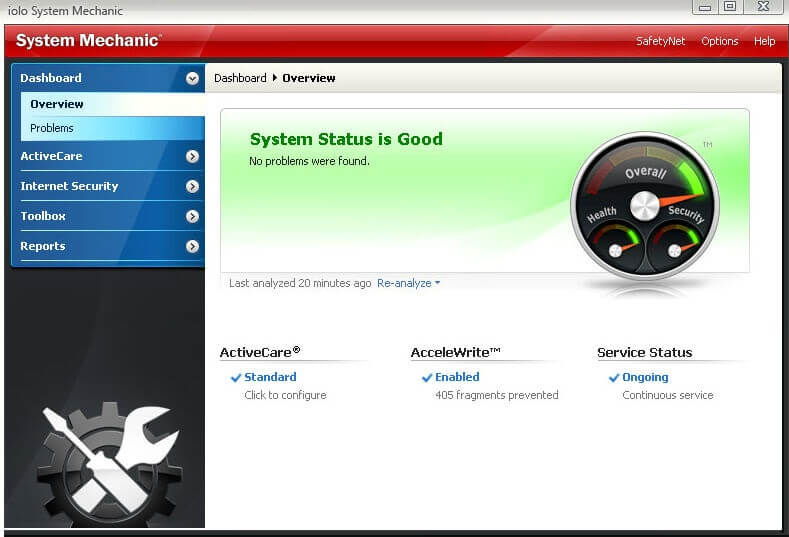
Task: Open the Re-analyze dropdown arrow
Action: point(437,283)
